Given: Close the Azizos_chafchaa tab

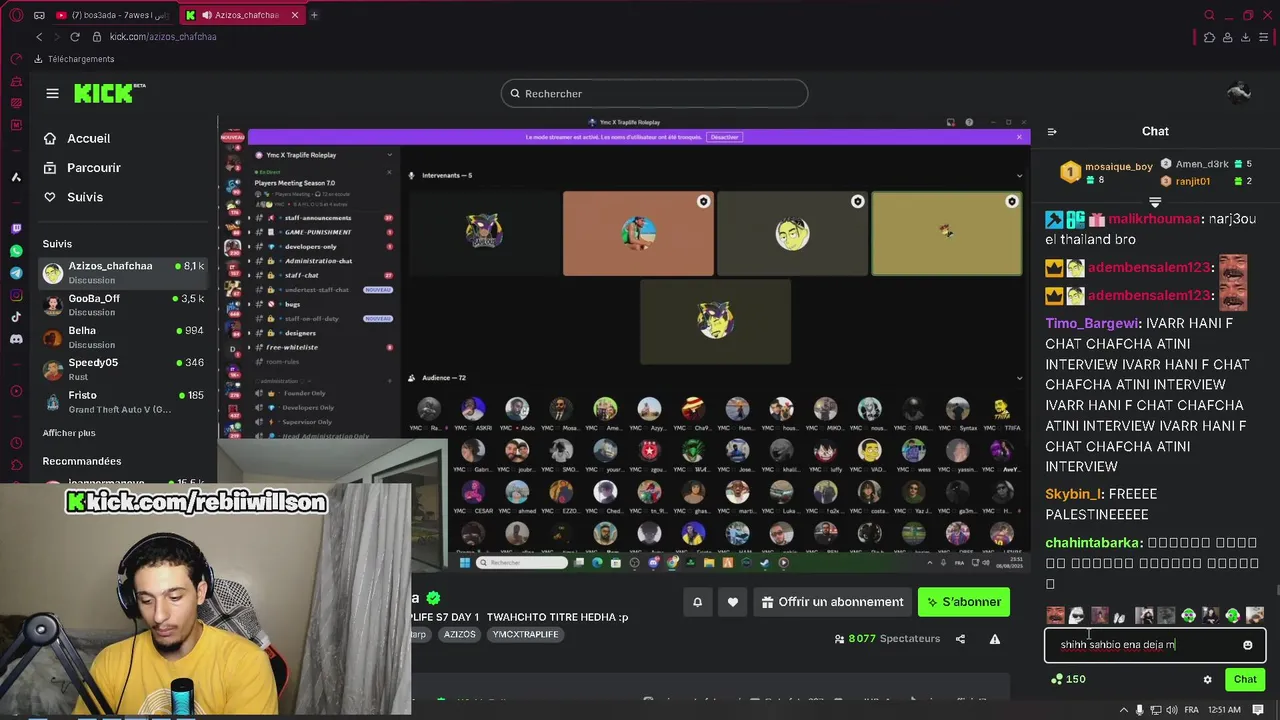Looking at the screenshot, I should [295, 15].
